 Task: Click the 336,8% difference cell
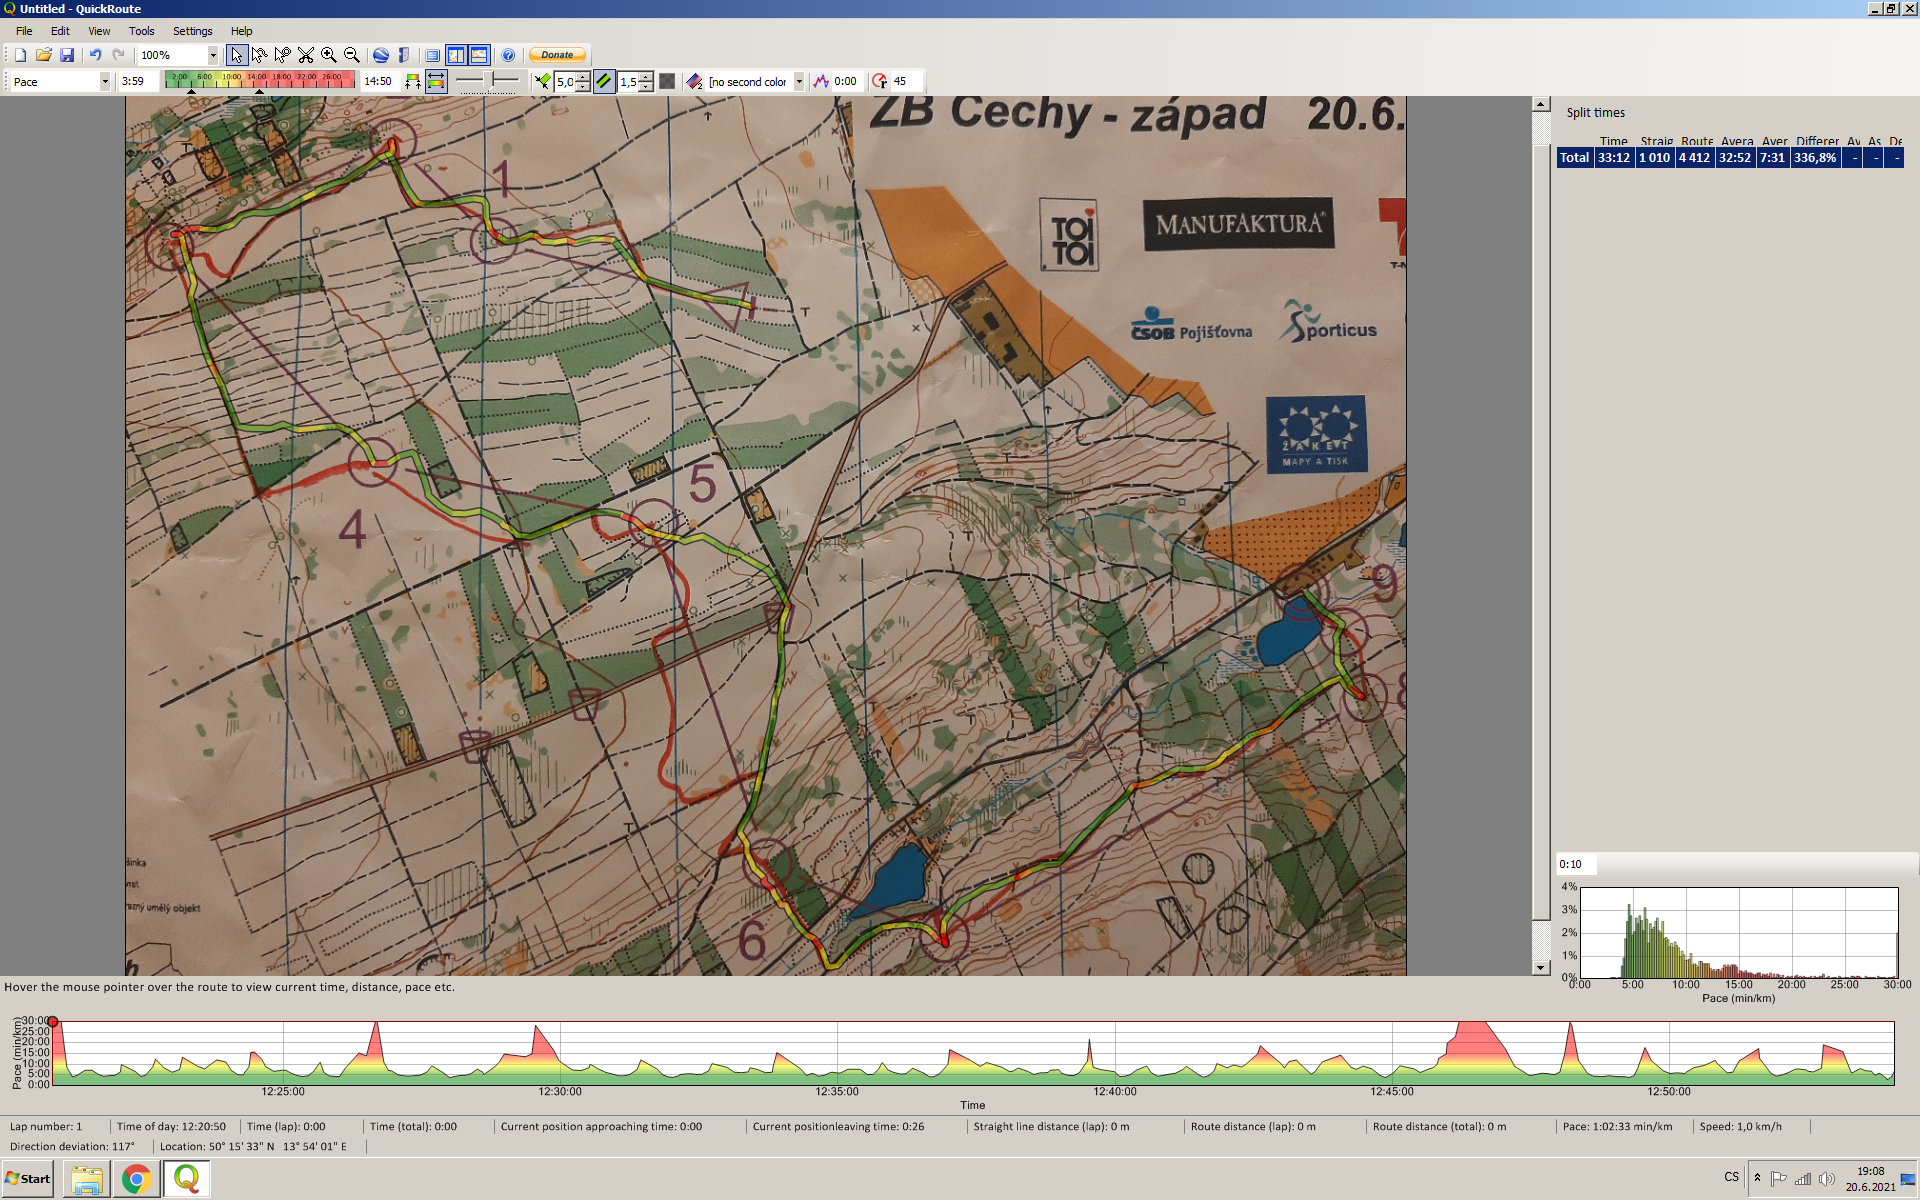[1815, 158]
